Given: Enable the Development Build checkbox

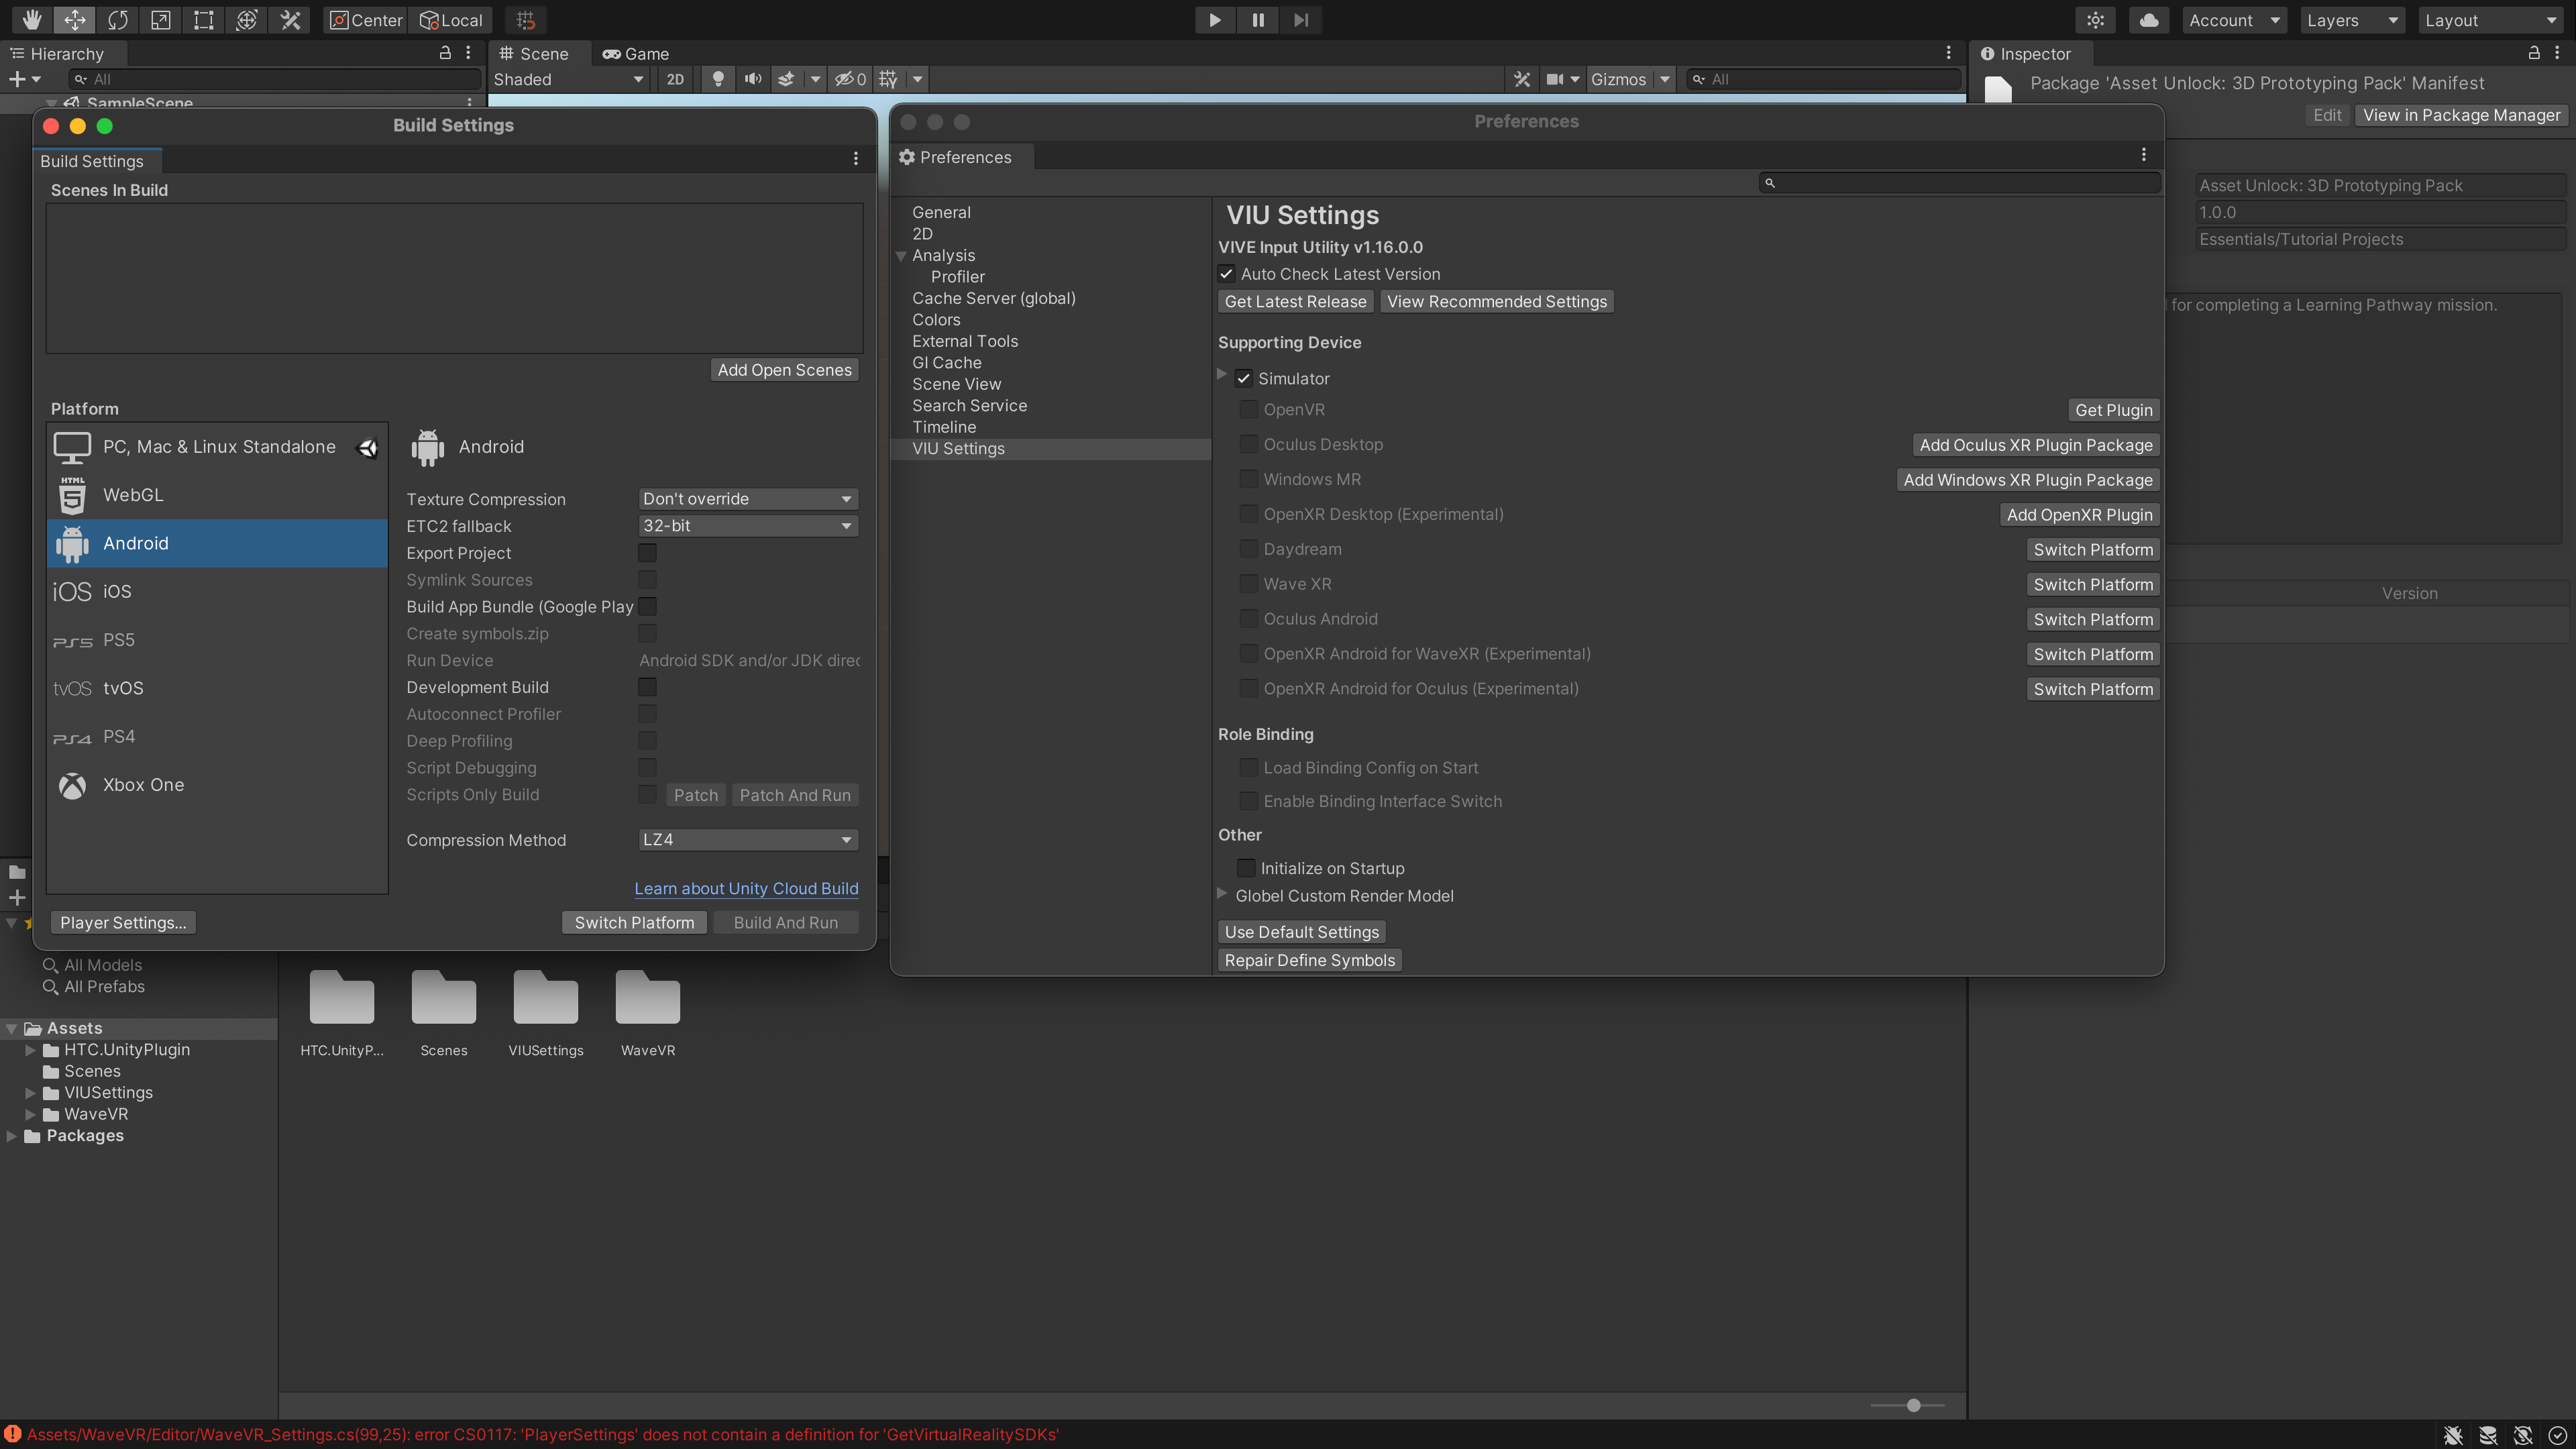Looking at the screenshot, I should [647, 687].
